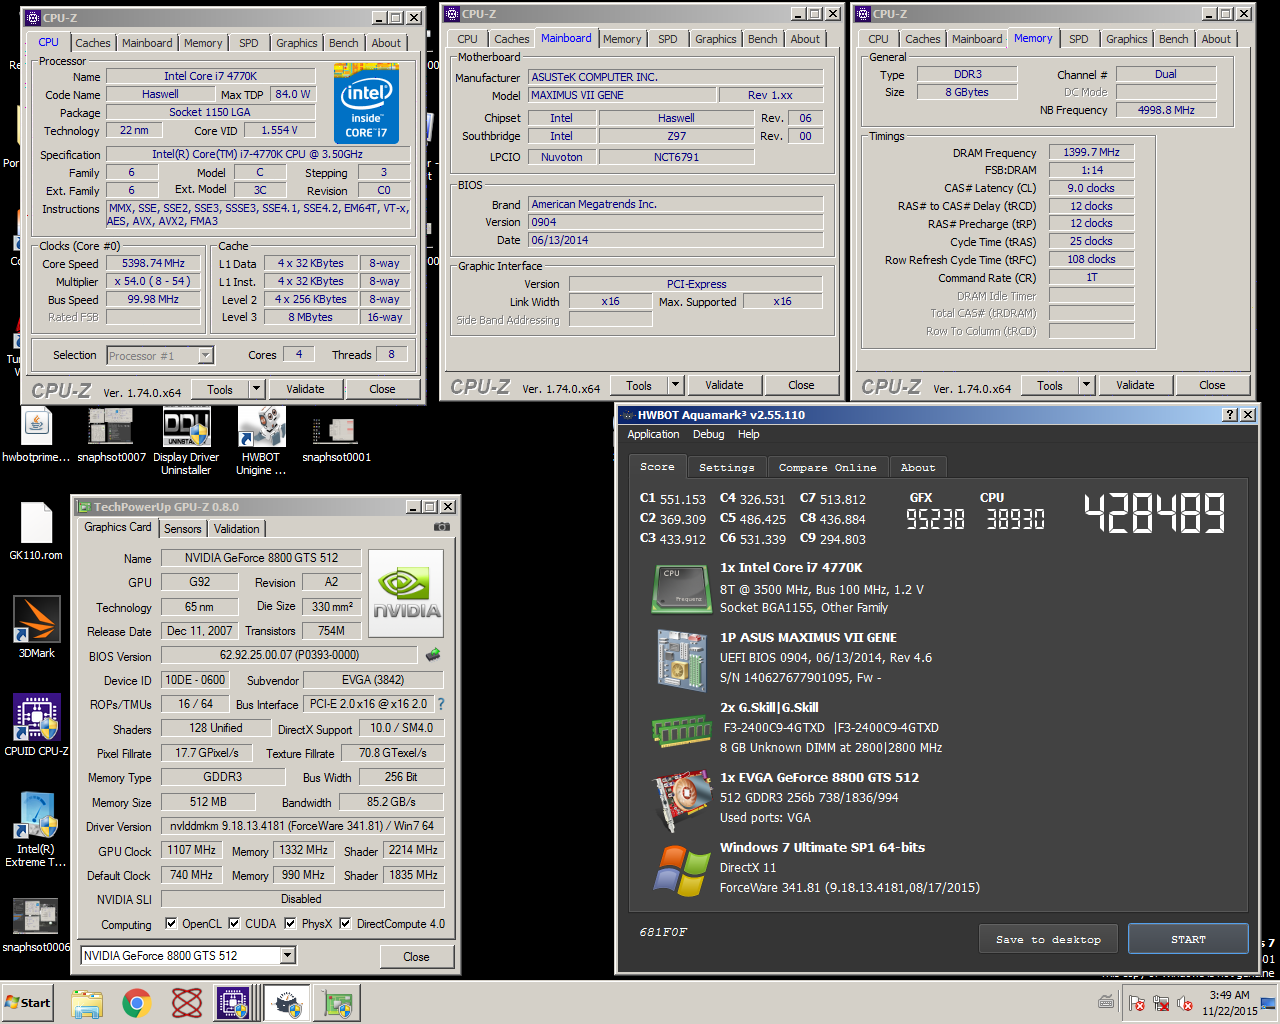1280x1024 pixels.
Task: Click GPU-Z screenshot camera icon
Action: pos(442,527)
